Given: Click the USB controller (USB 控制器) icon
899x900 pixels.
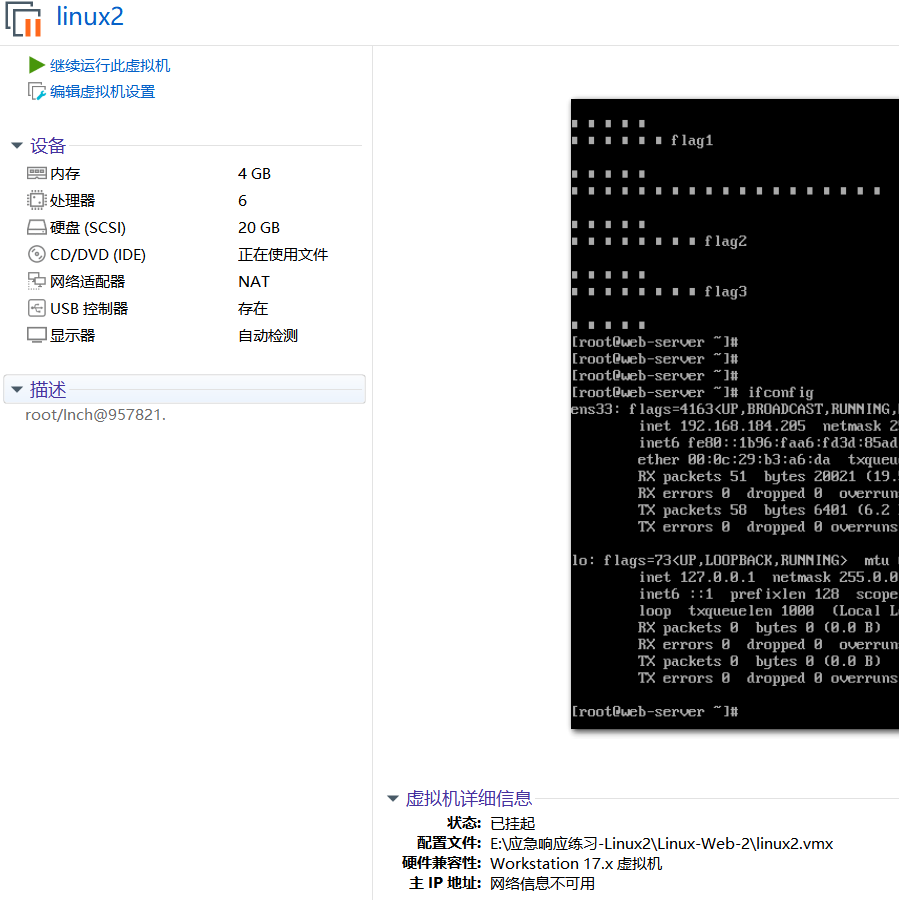Looking at the screenshot, I should pyautogui.click(x=37, y=308).
